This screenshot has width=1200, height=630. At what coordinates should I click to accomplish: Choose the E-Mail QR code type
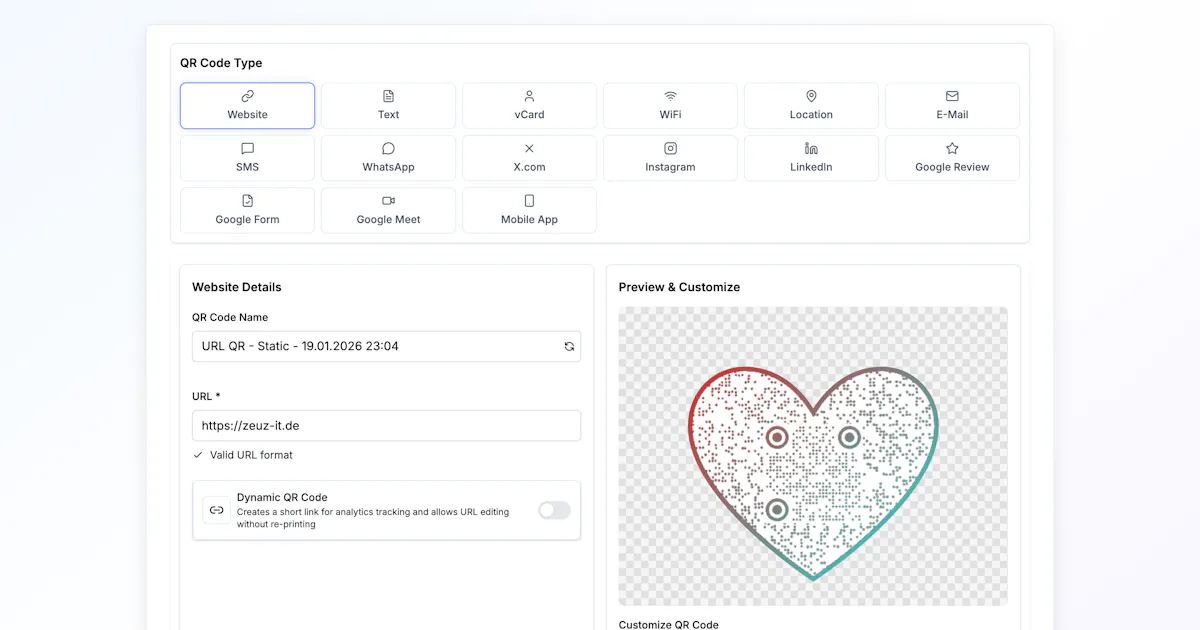tap(952, 105)
